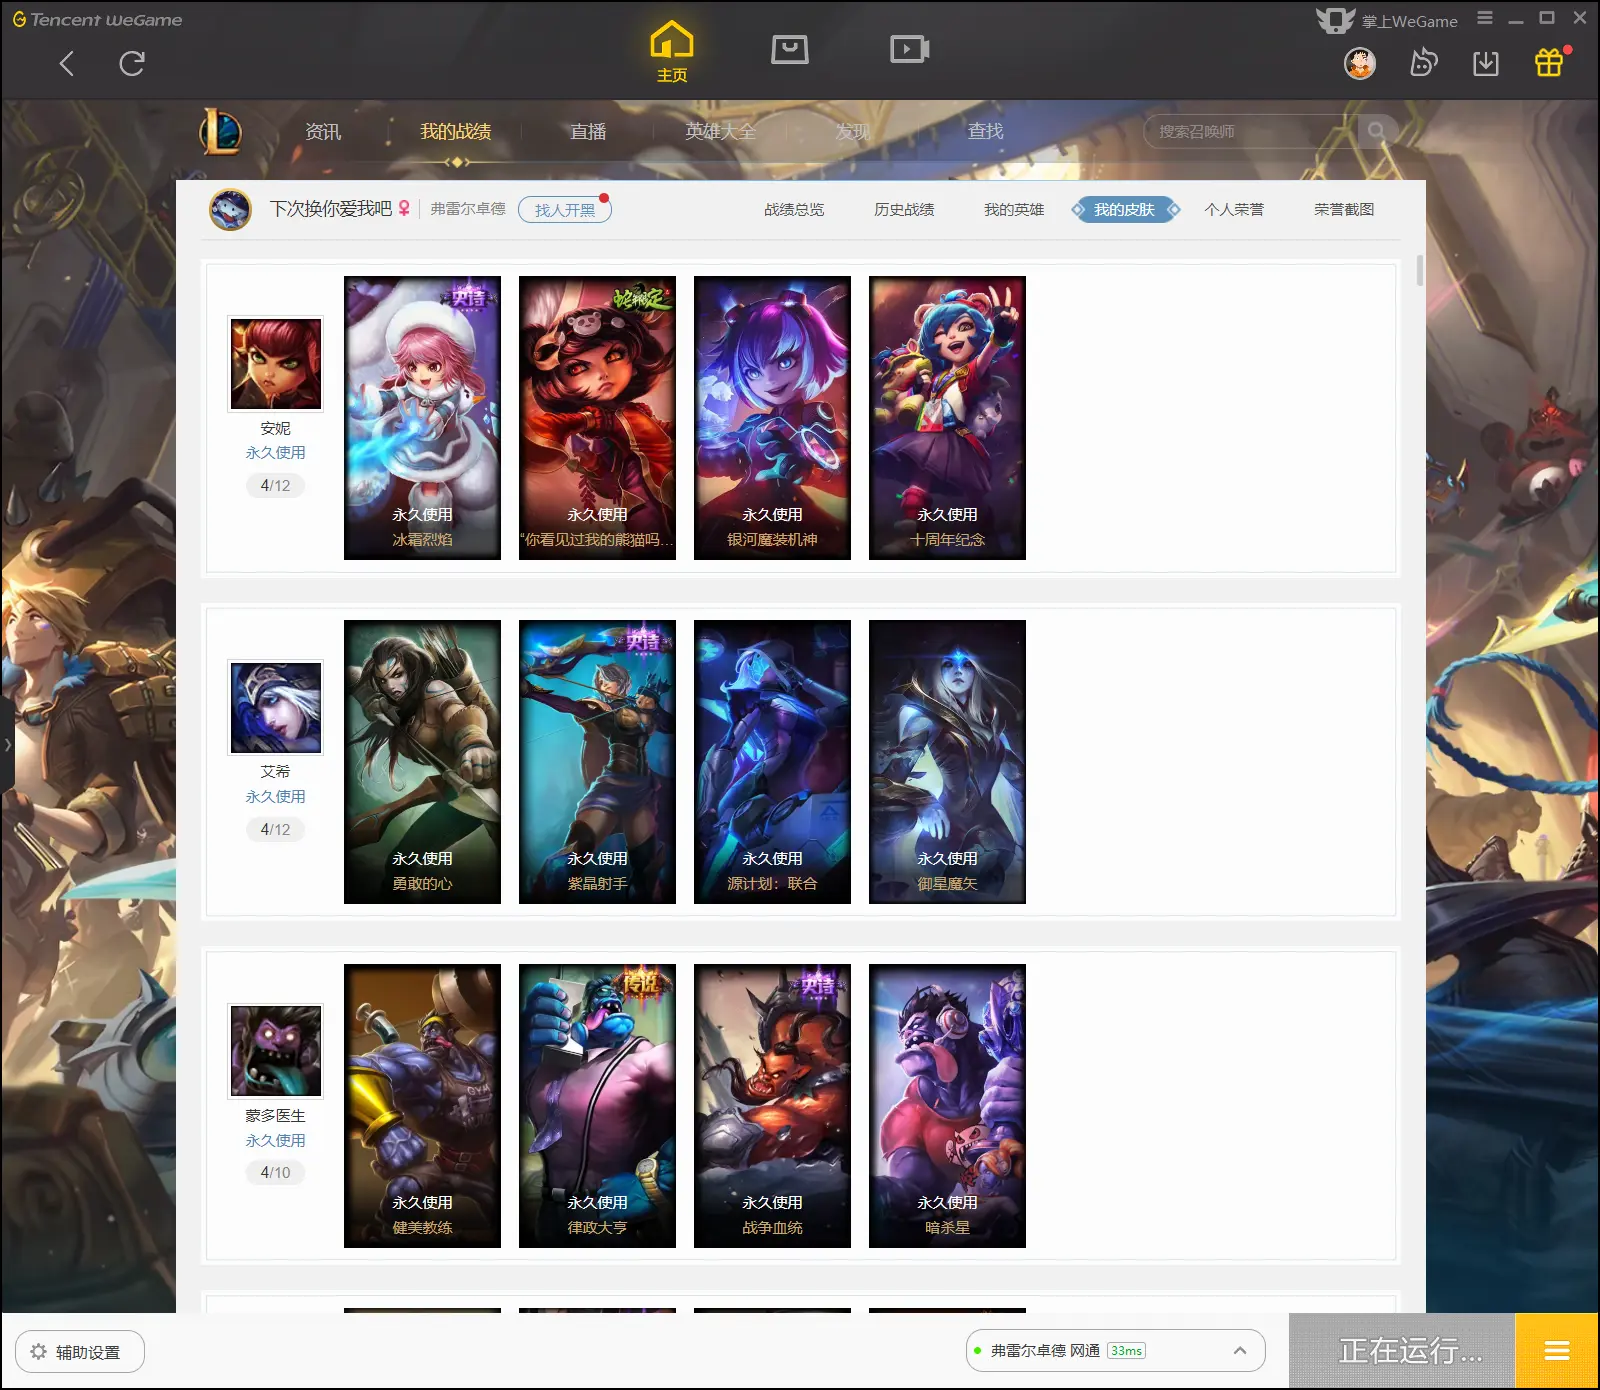Open the 查找 tab
The image size is (1600, 1390).
(985, 132)
